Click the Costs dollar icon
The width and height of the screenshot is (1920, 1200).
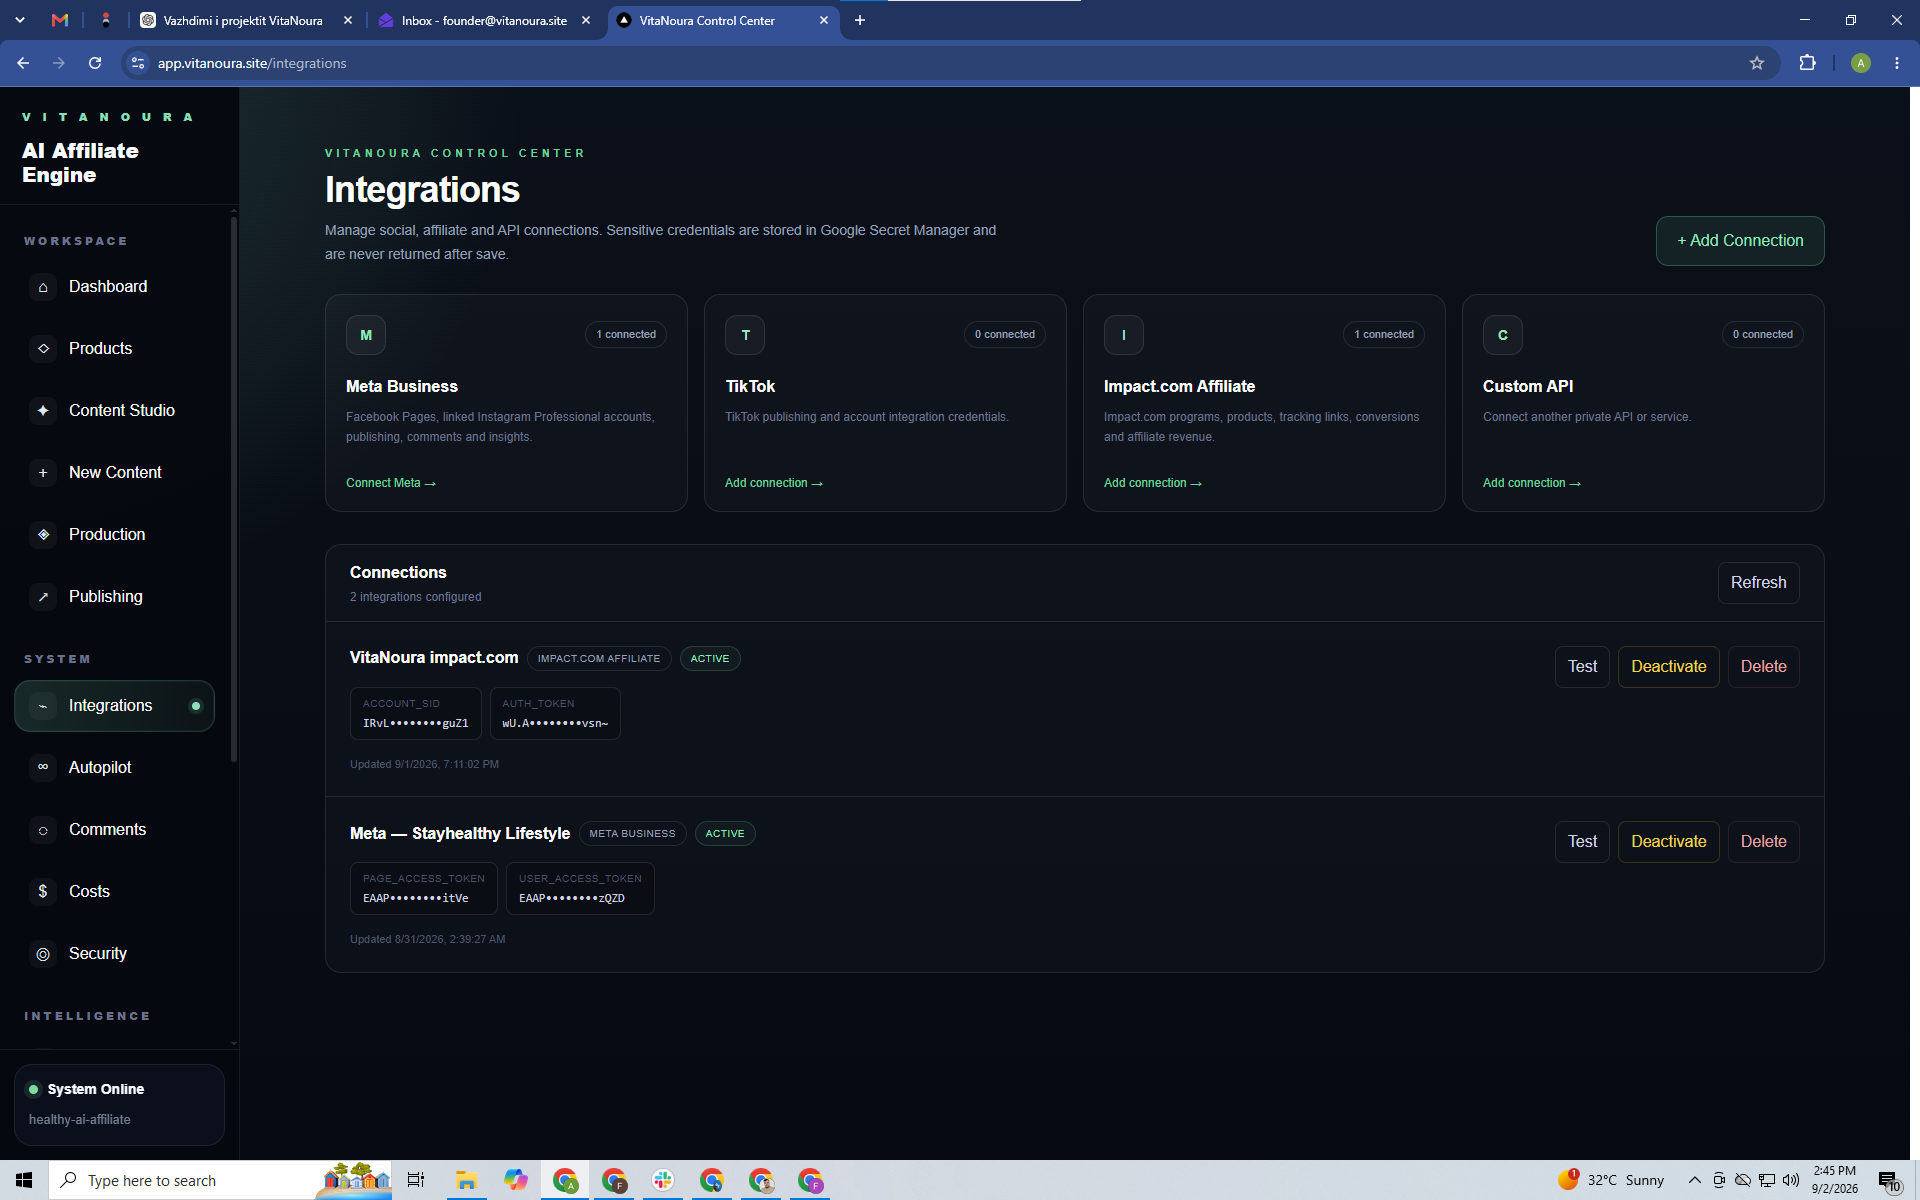pyautogui.click(x=43, y=892)
